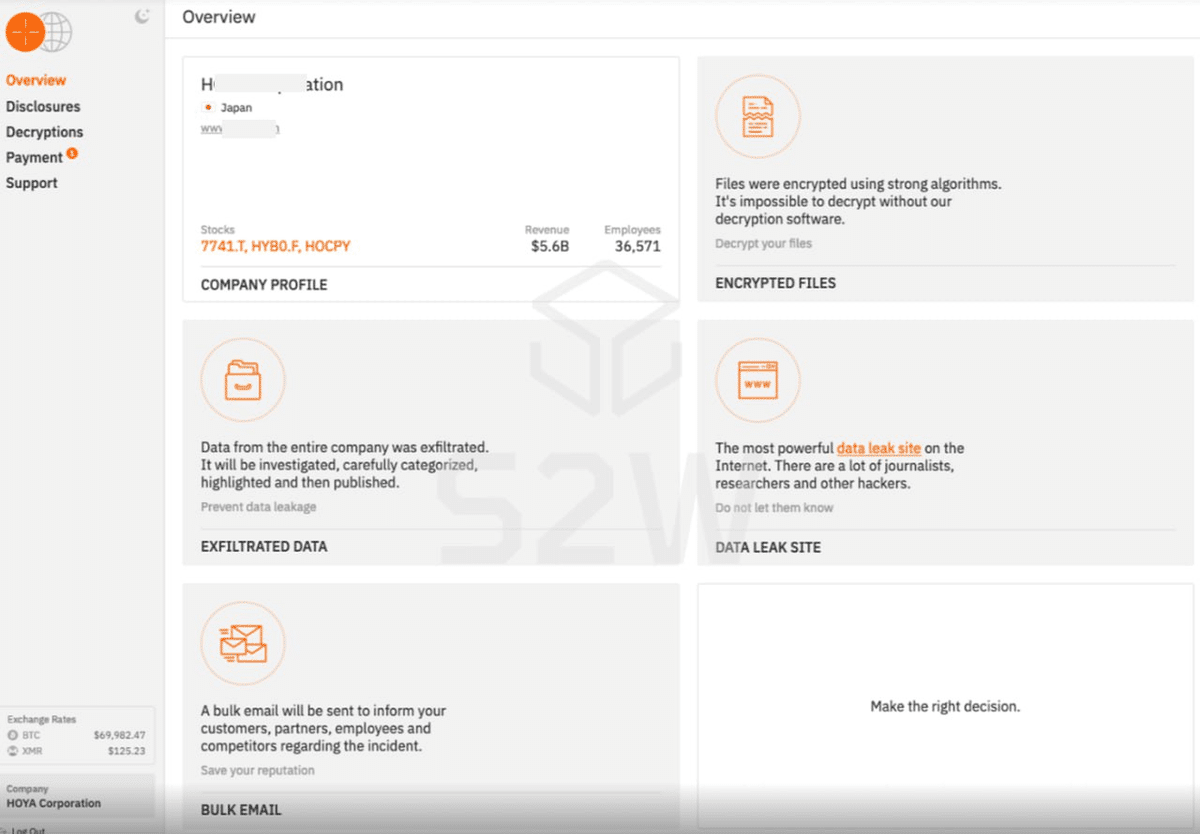Toggle dark mode with the moon icon
This screenshot has height=834, width=1200.
point(142,15)
